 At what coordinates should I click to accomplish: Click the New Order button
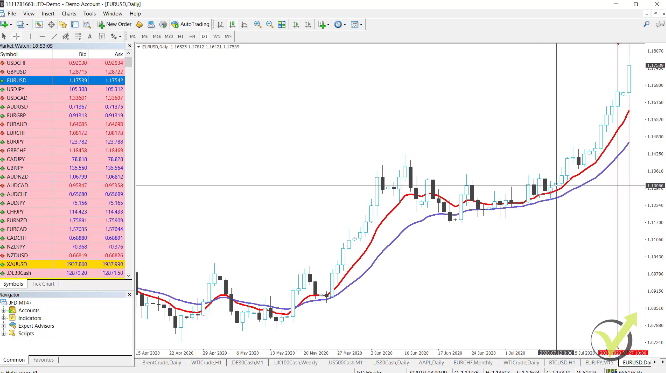(115, 25)
